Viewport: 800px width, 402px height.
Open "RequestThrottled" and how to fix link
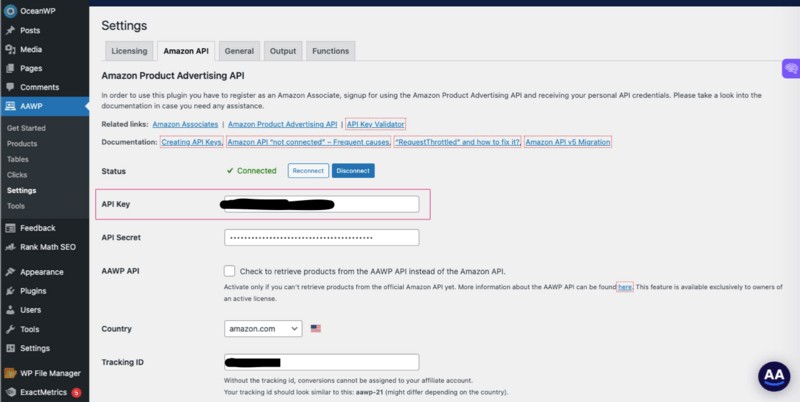[458, 142]
